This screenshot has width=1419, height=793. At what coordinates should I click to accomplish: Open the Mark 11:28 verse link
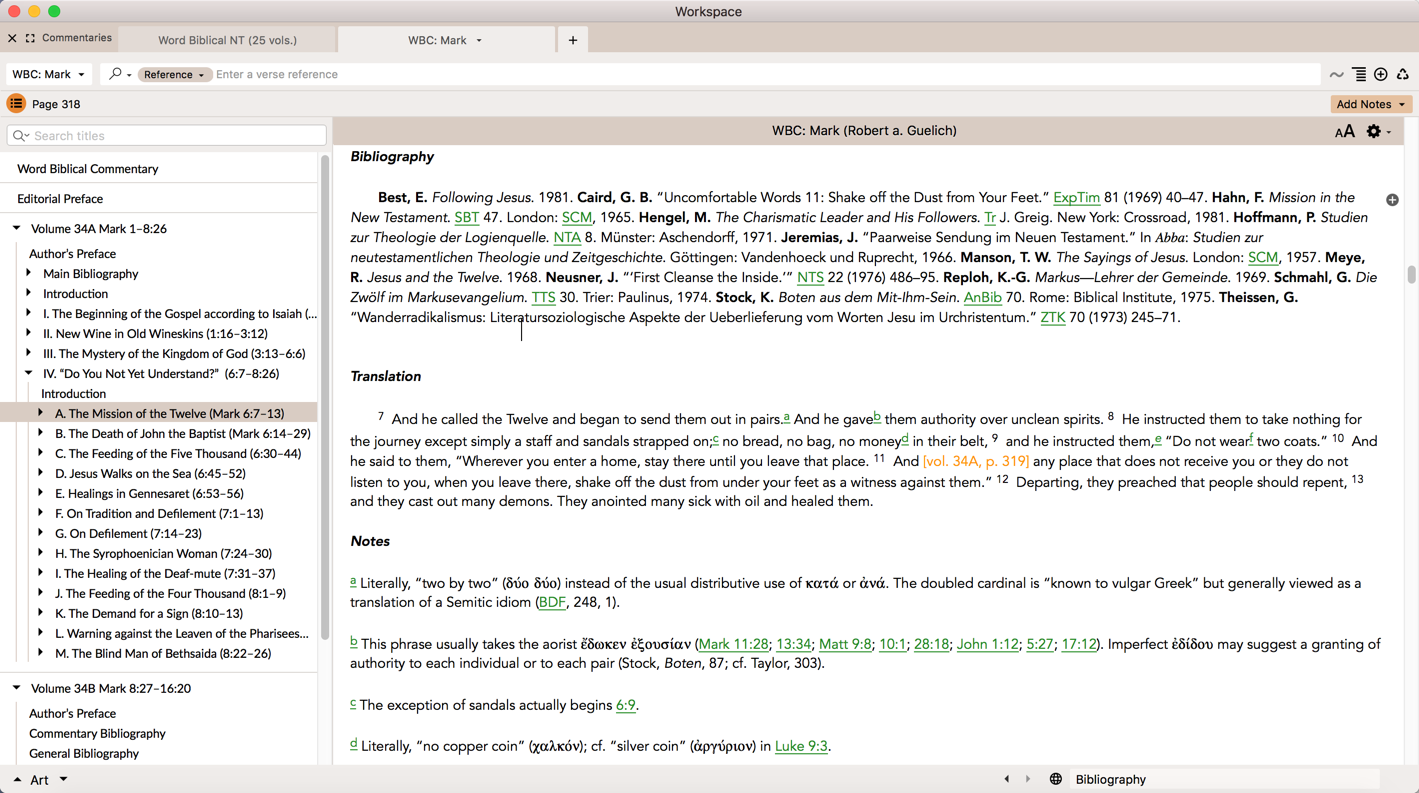click(733, 645)
